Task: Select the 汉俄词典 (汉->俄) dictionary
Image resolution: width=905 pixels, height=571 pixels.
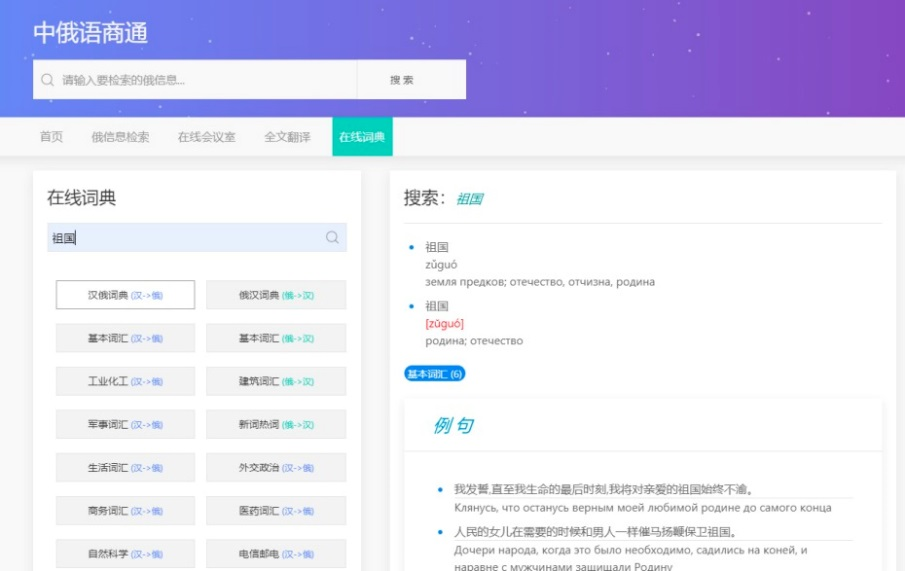Action: click(125, 295)
